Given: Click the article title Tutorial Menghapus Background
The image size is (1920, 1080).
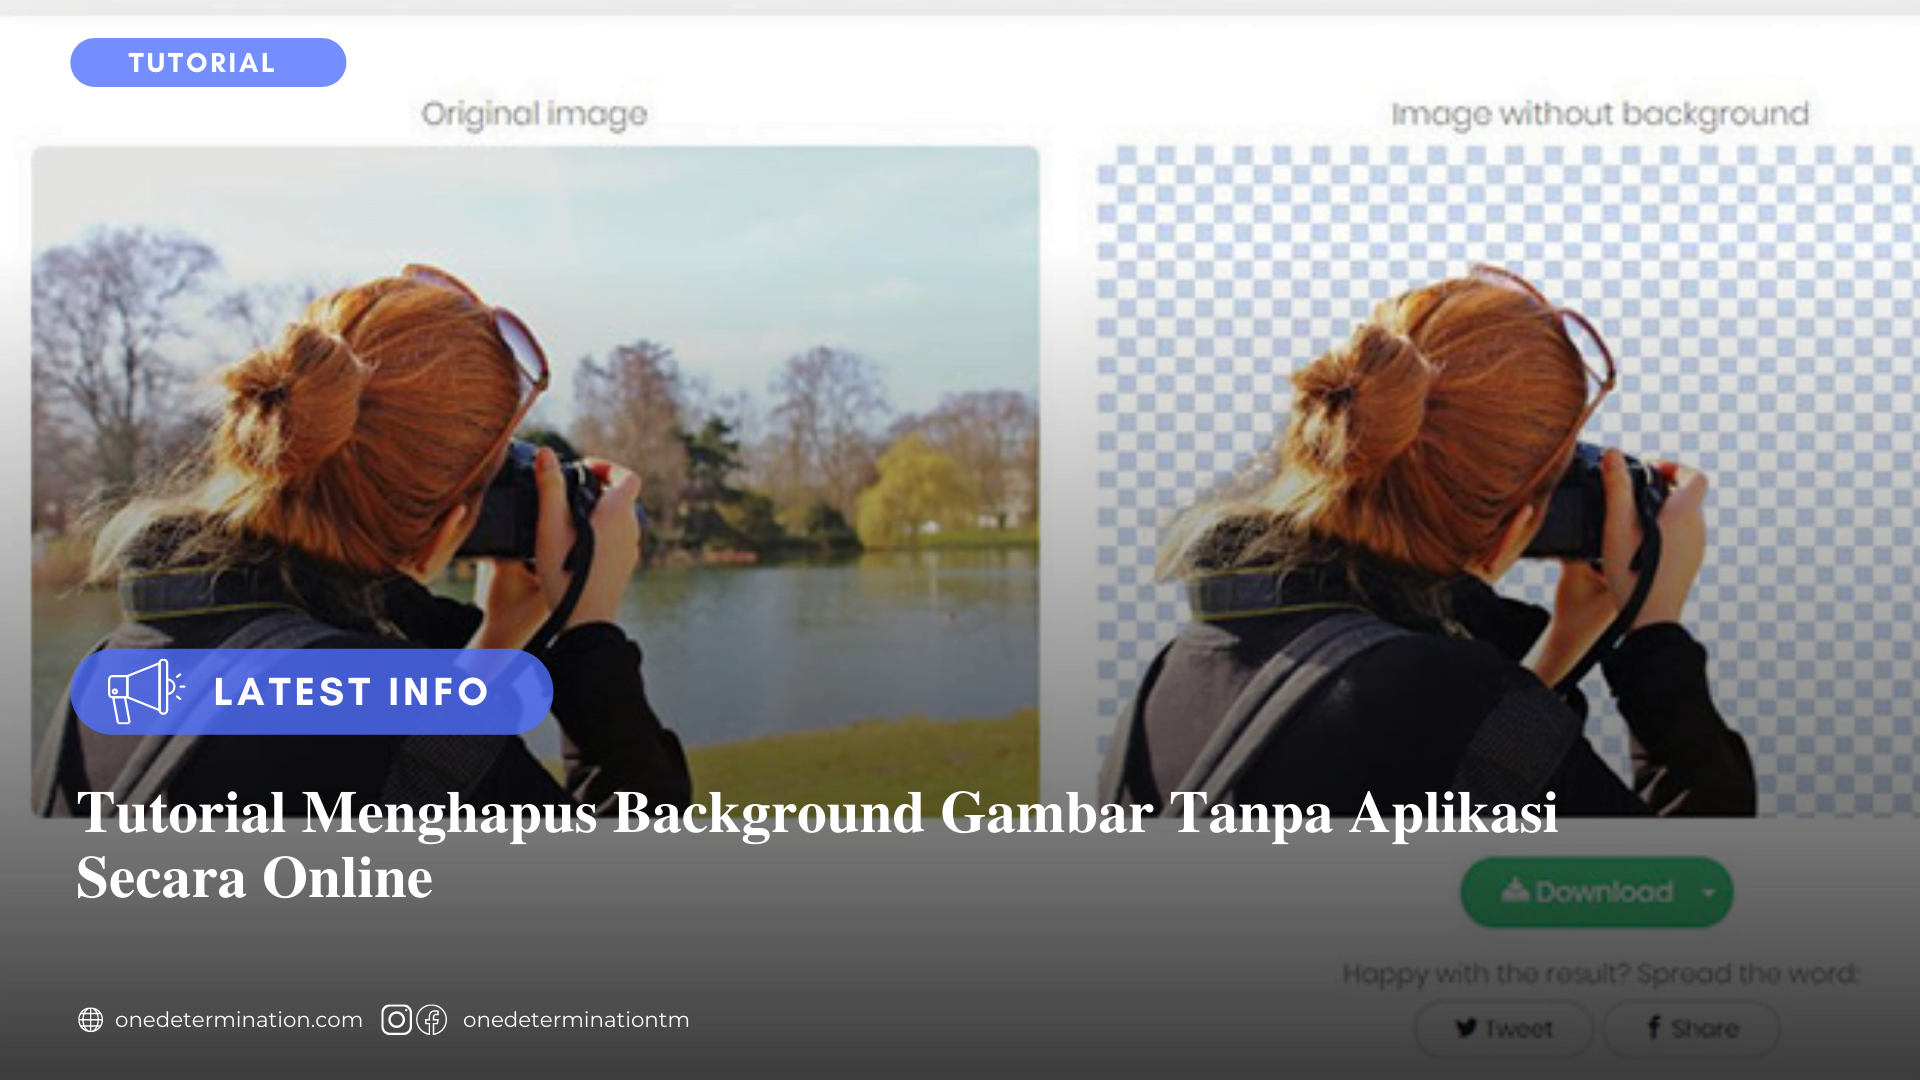Looking at the screenshot, I should click(x=817, y=845).
